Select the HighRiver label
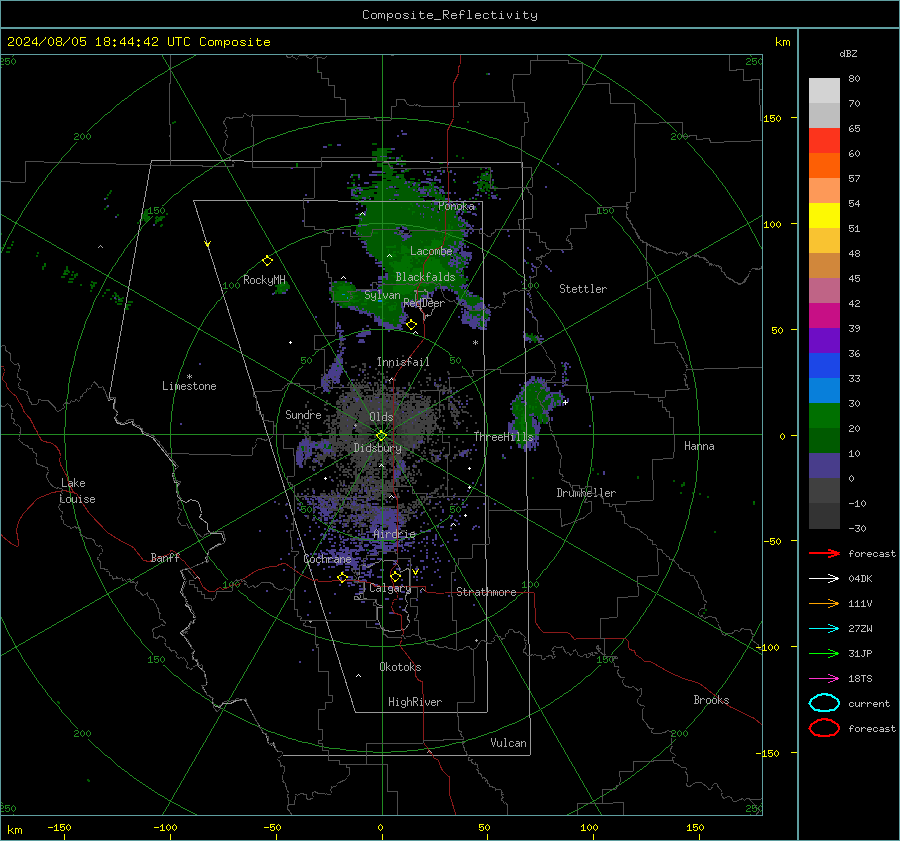The image size is (900, 841). [x=415, y=702]
